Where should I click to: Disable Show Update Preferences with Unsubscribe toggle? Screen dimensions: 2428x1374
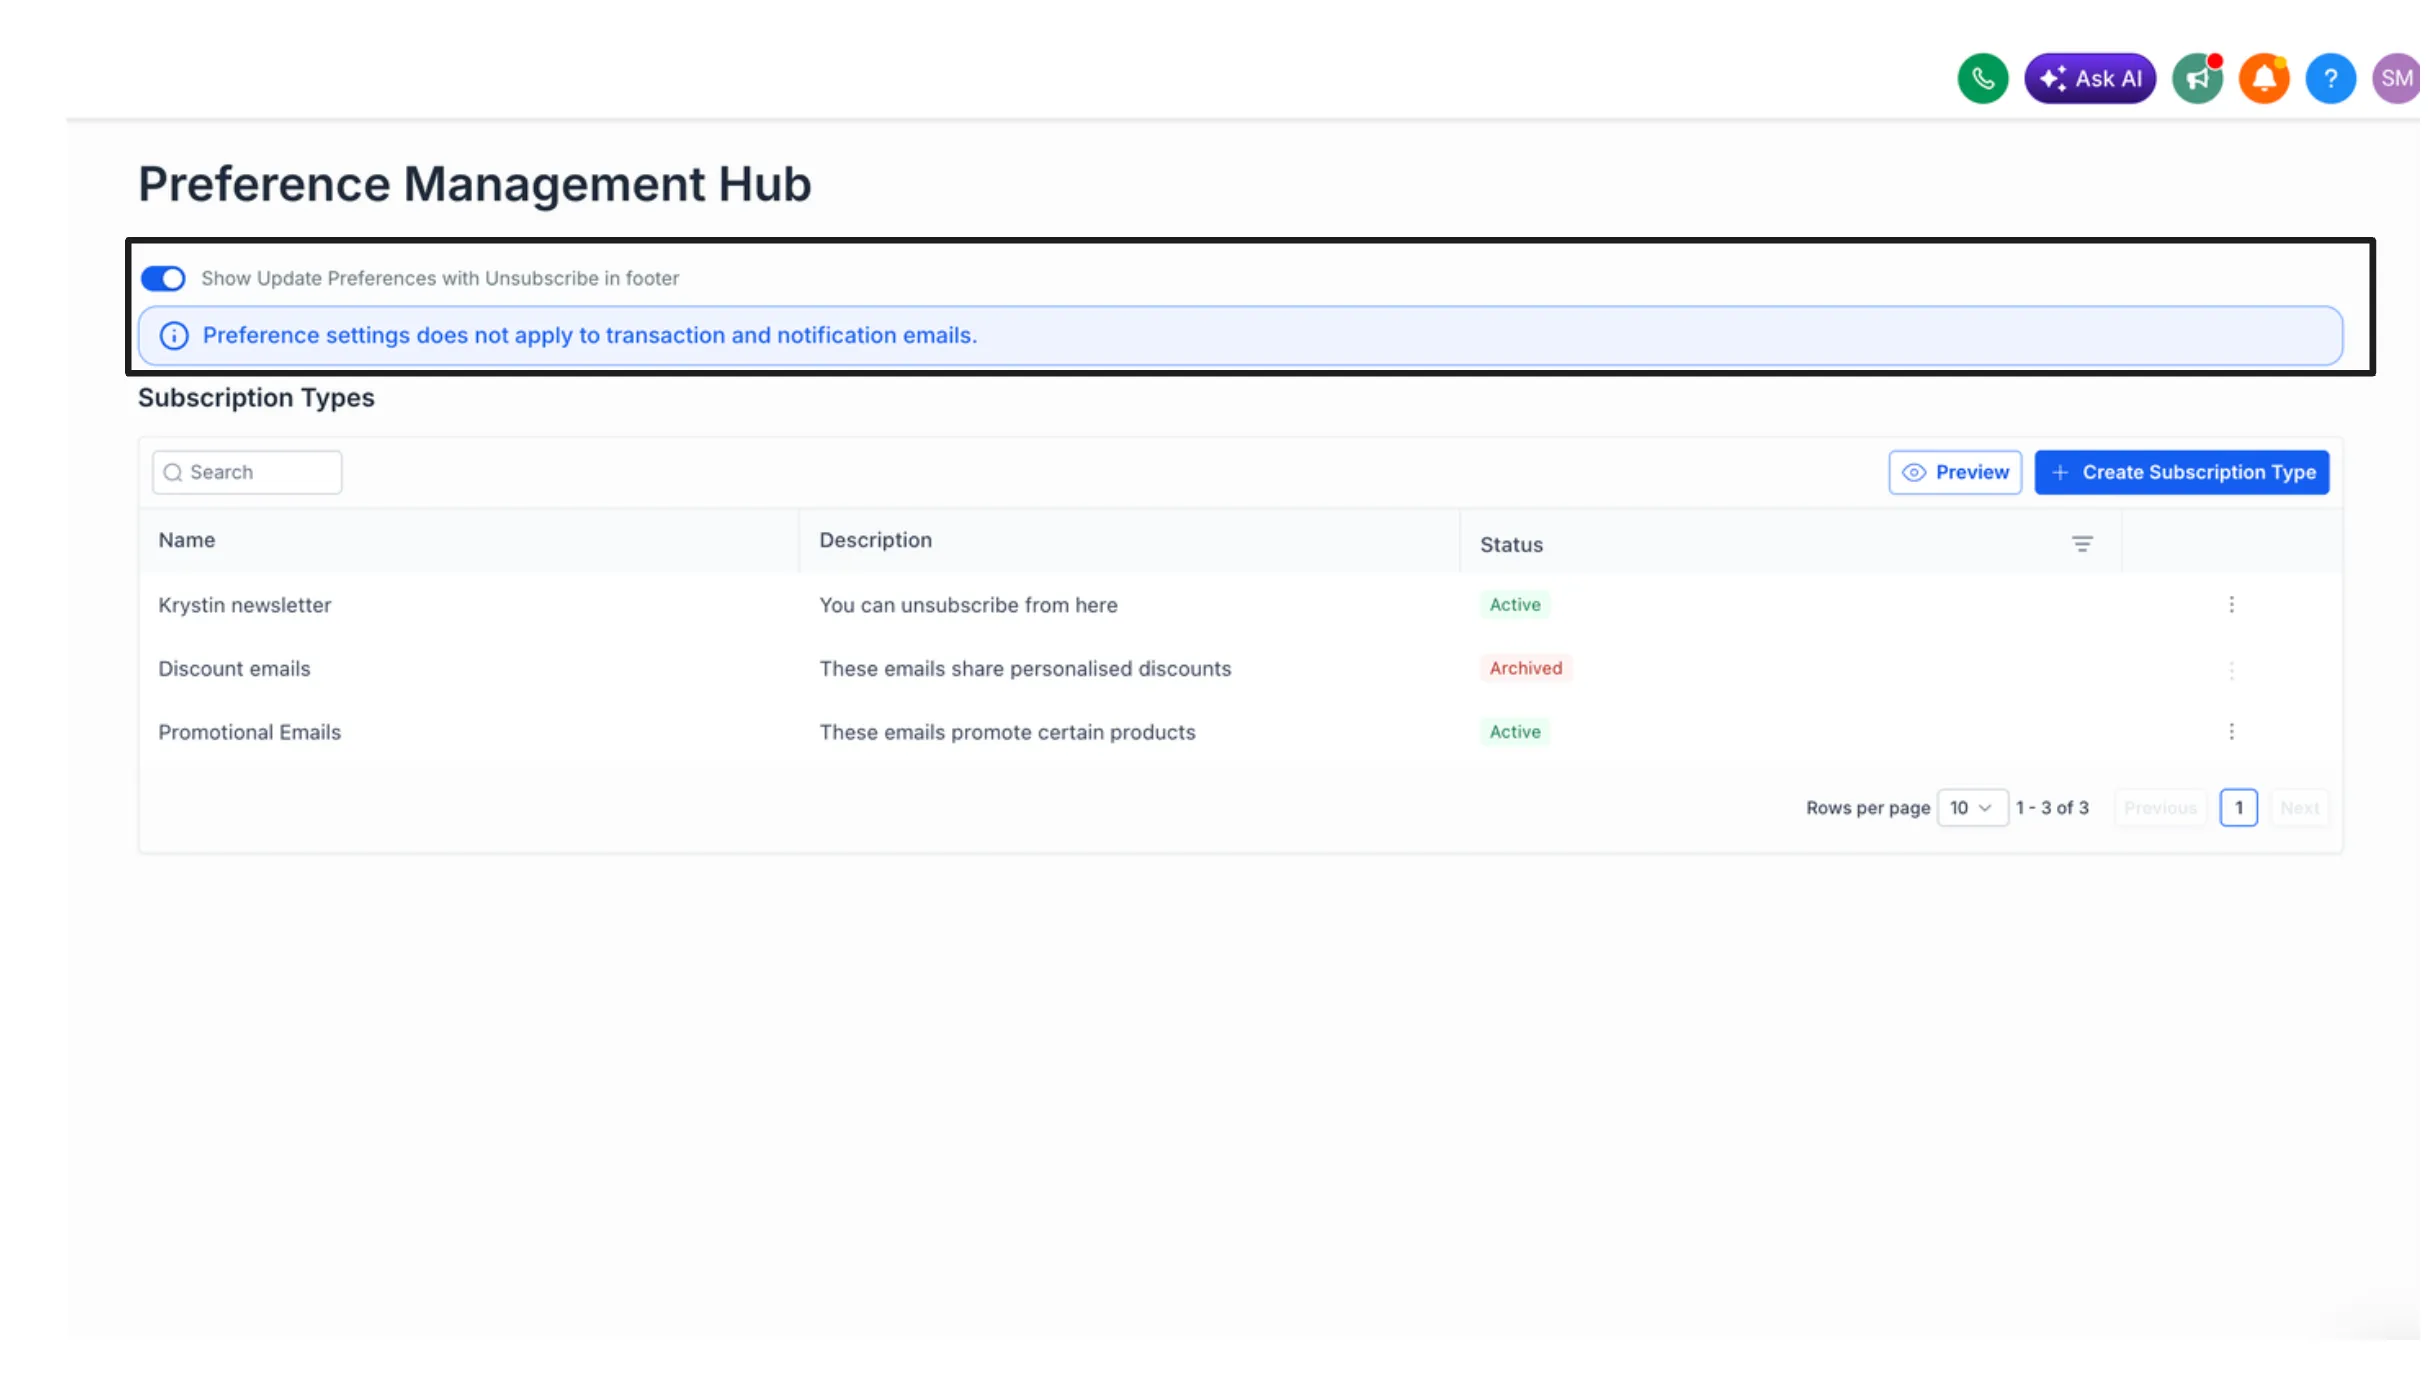(163, 278)
